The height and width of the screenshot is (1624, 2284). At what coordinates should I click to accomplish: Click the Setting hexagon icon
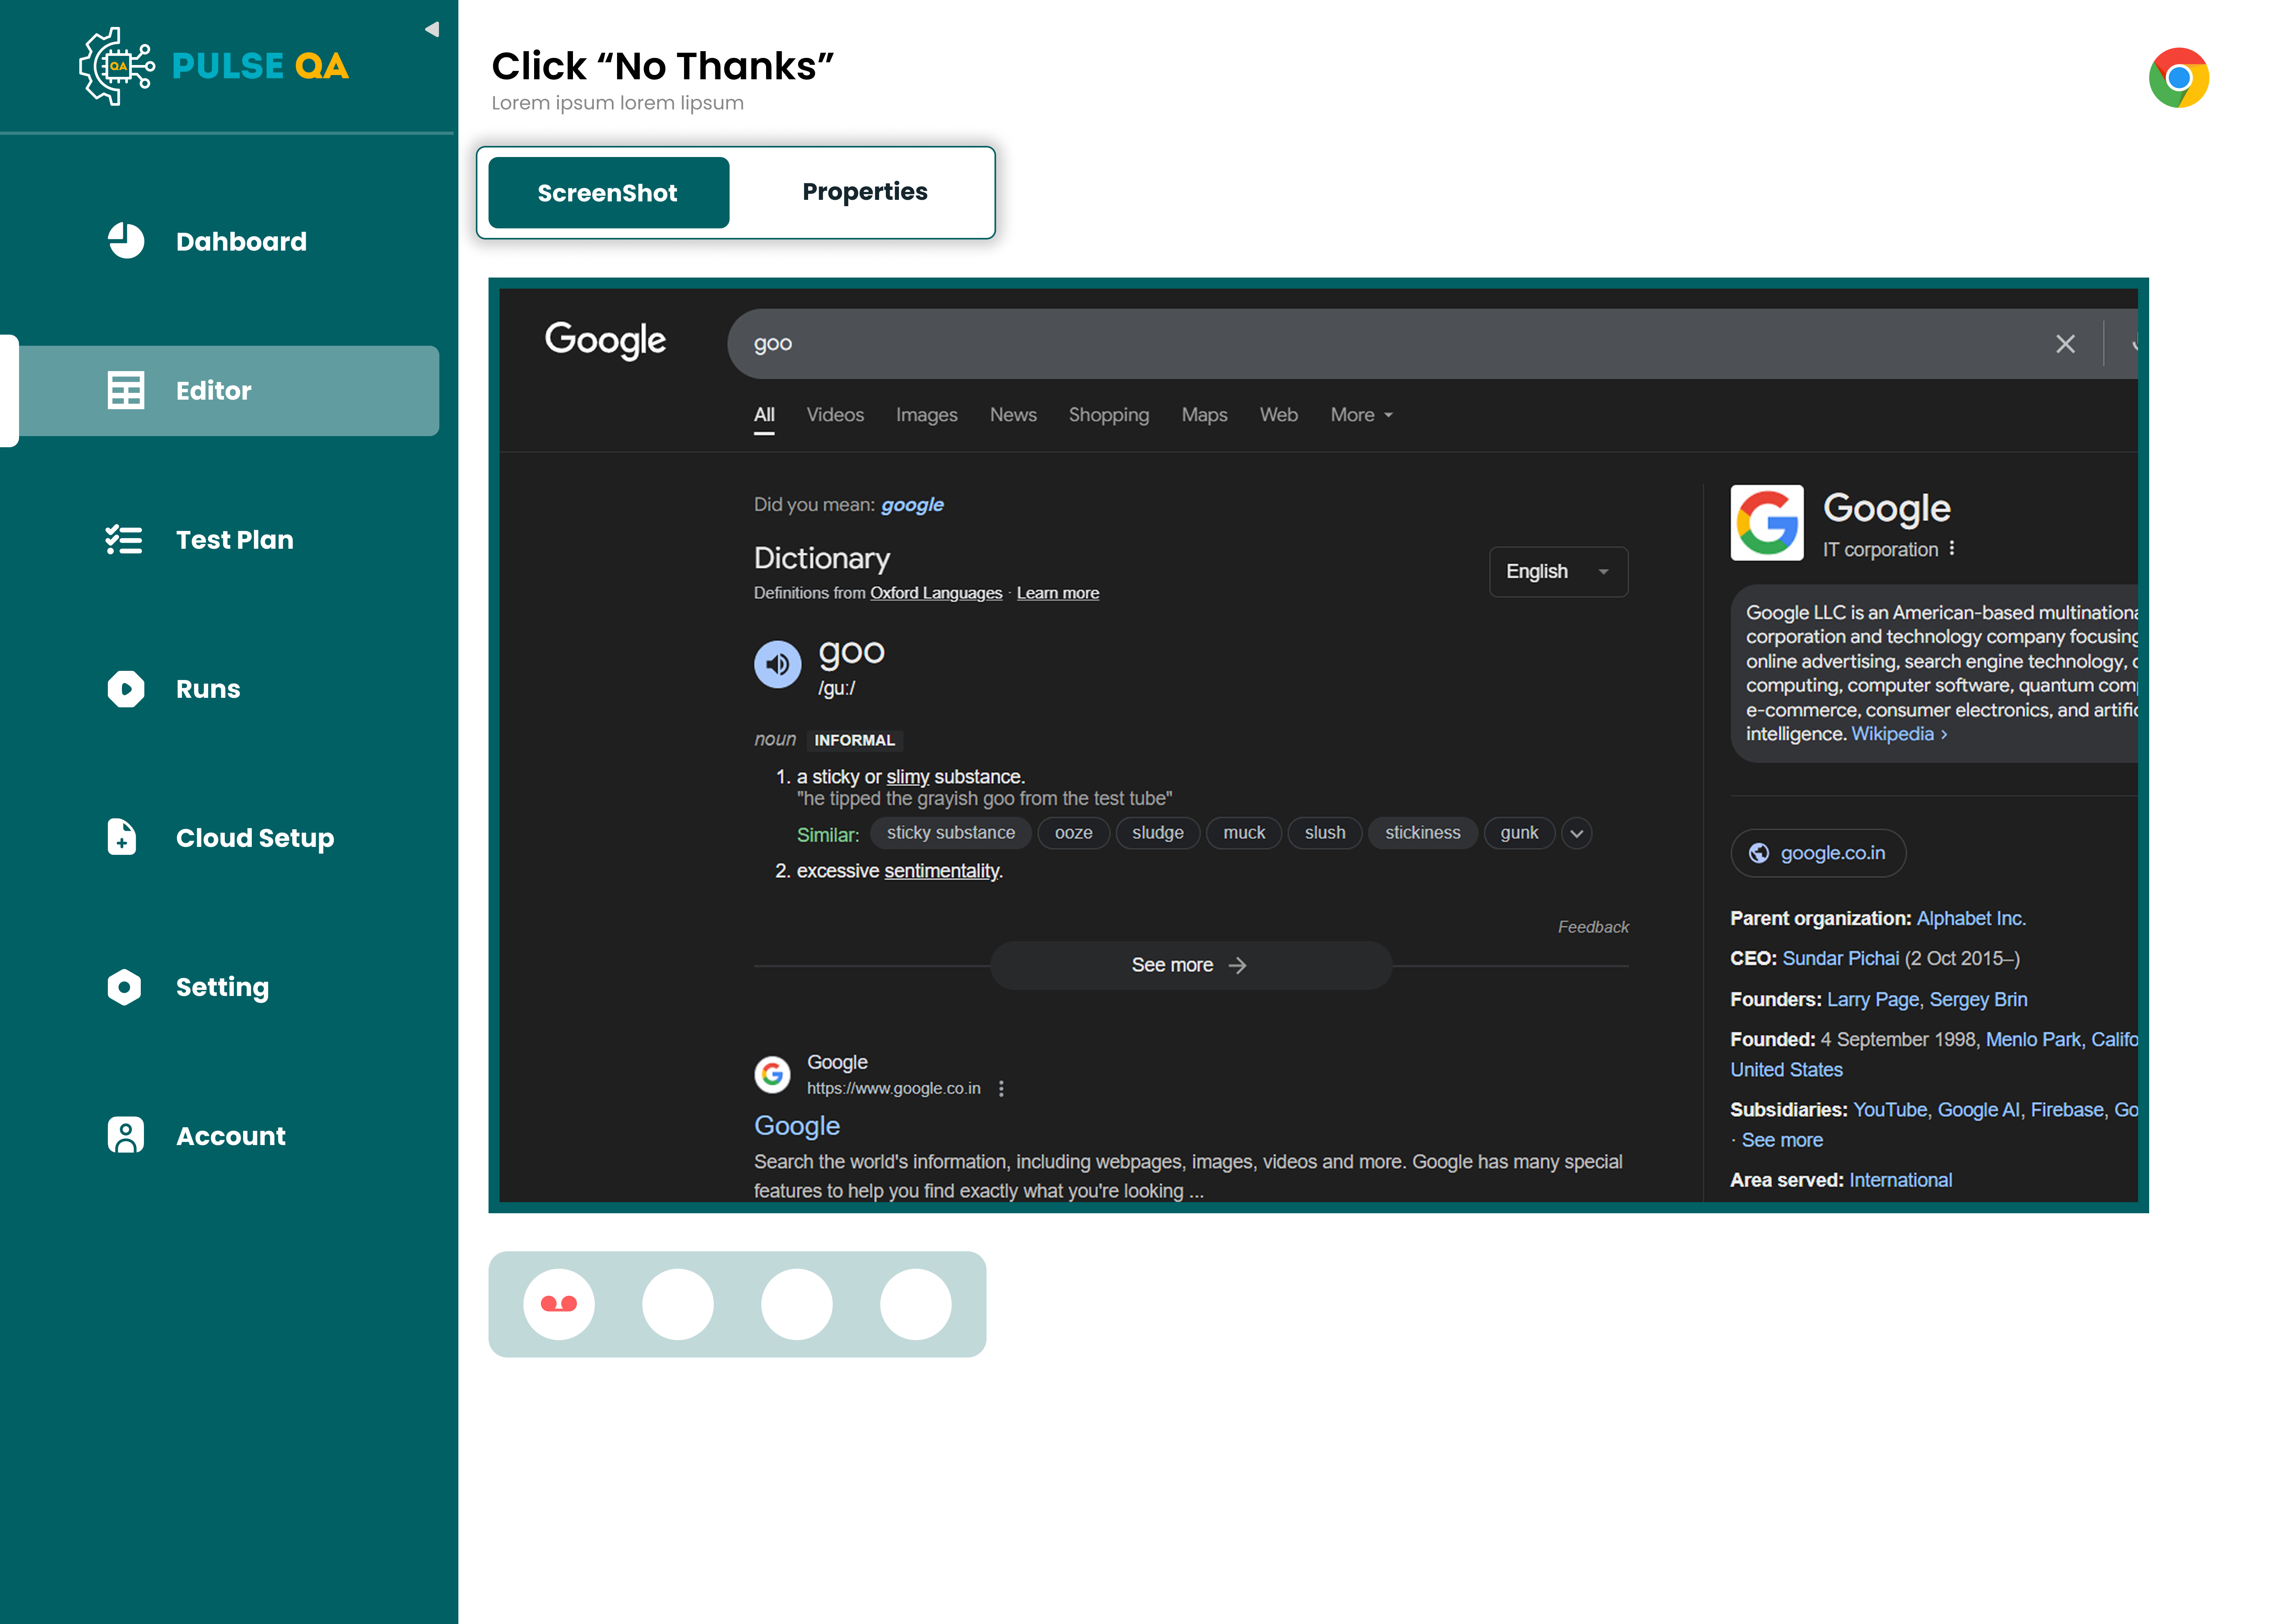point(125,986)
